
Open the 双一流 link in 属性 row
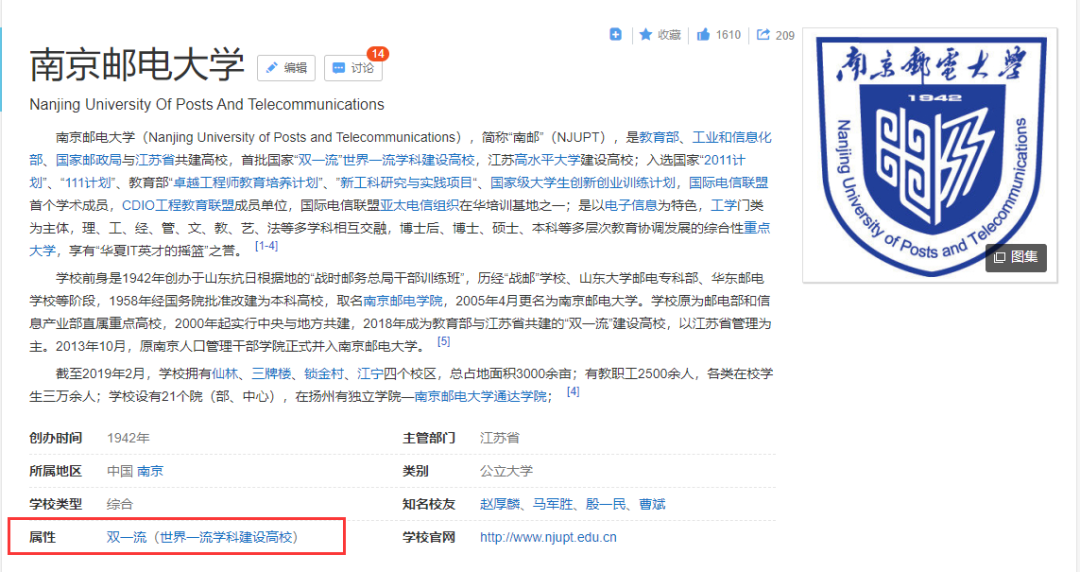[127, 537]
